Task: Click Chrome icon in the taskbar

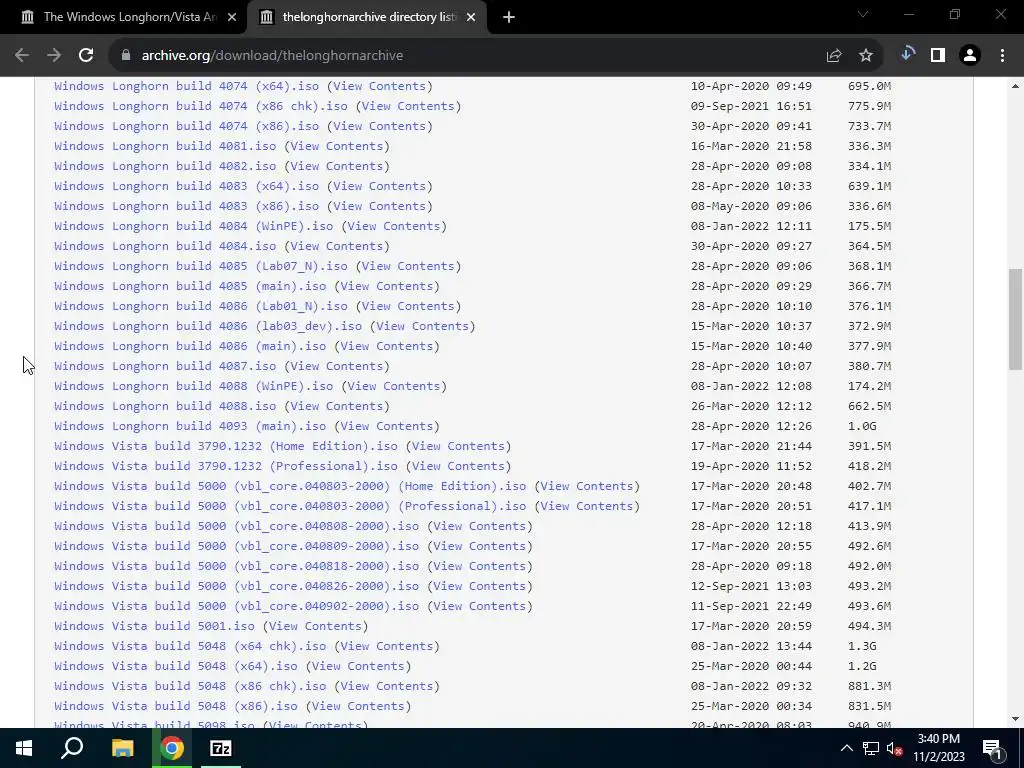Action: (172, 748)
